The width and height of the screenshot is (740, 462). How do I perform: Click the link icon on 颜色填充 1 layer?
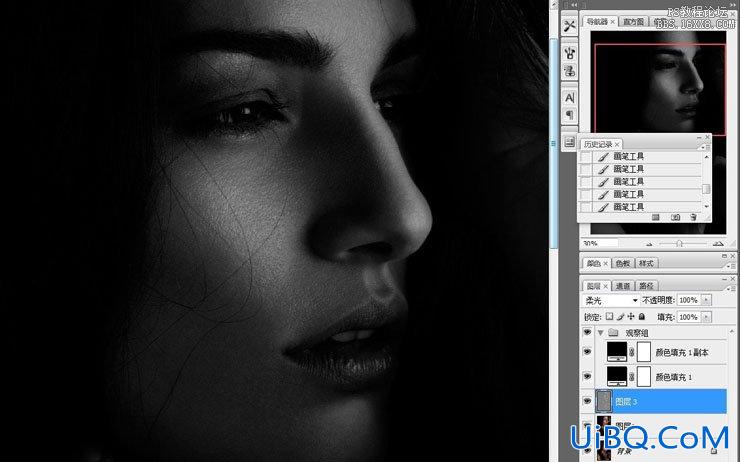click(x=632, y=377)
